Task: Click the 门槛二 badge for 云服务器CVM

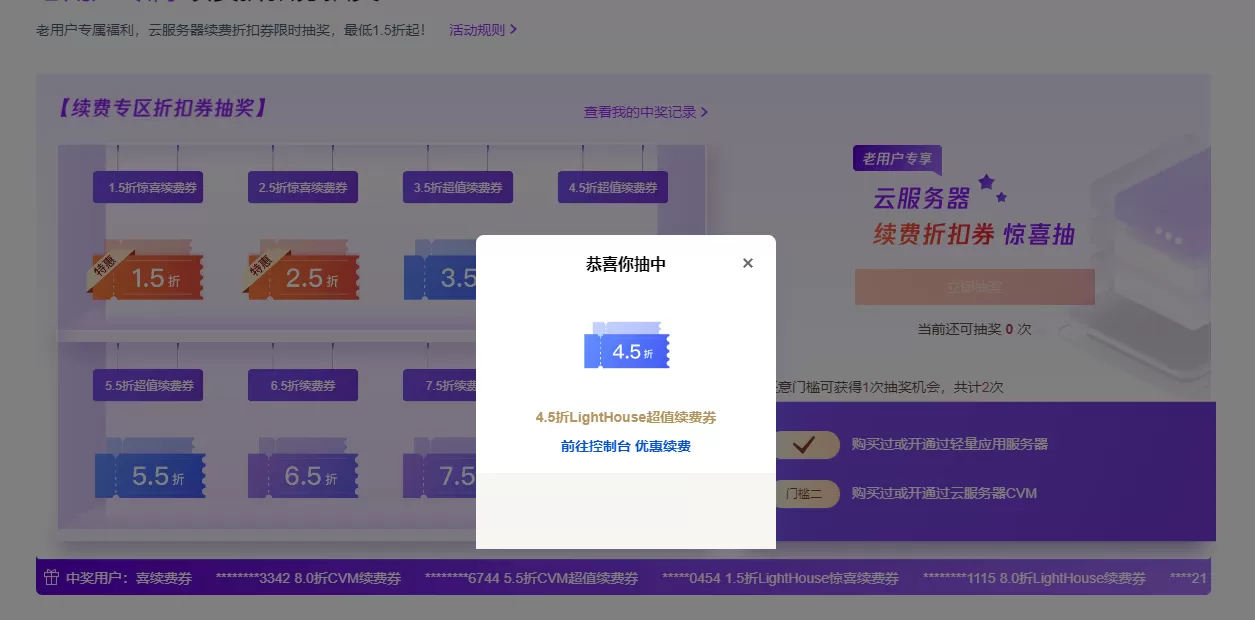Action: [806, 493]
